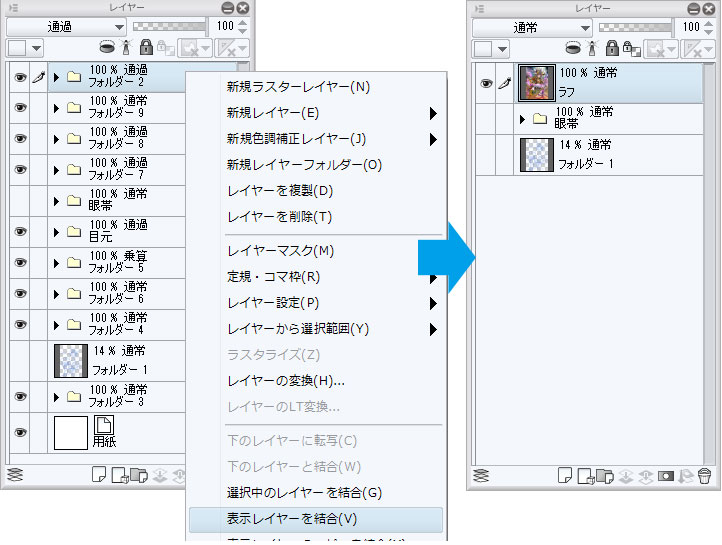Click opacity slider in left layer panel

coord(169,27)
